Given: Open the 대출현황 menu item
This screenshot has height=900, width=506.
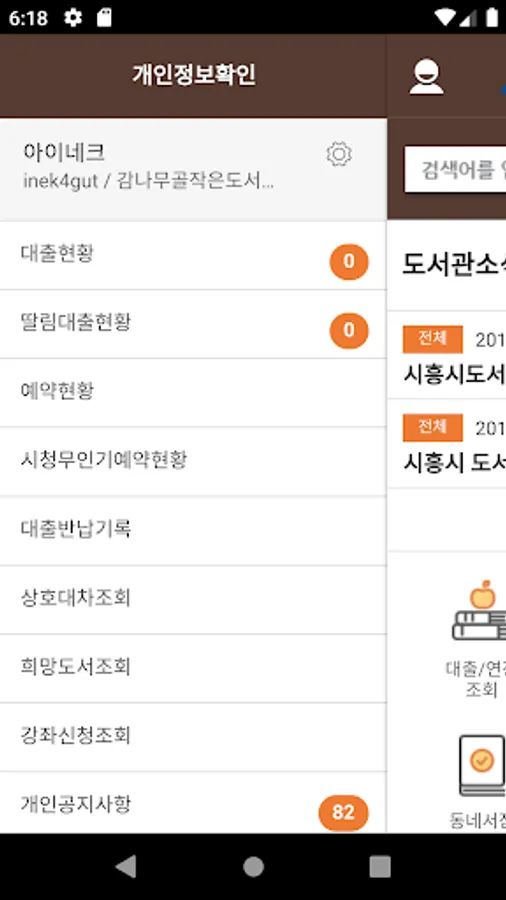Looking at the screenshot, I should [x=193, y=255].
